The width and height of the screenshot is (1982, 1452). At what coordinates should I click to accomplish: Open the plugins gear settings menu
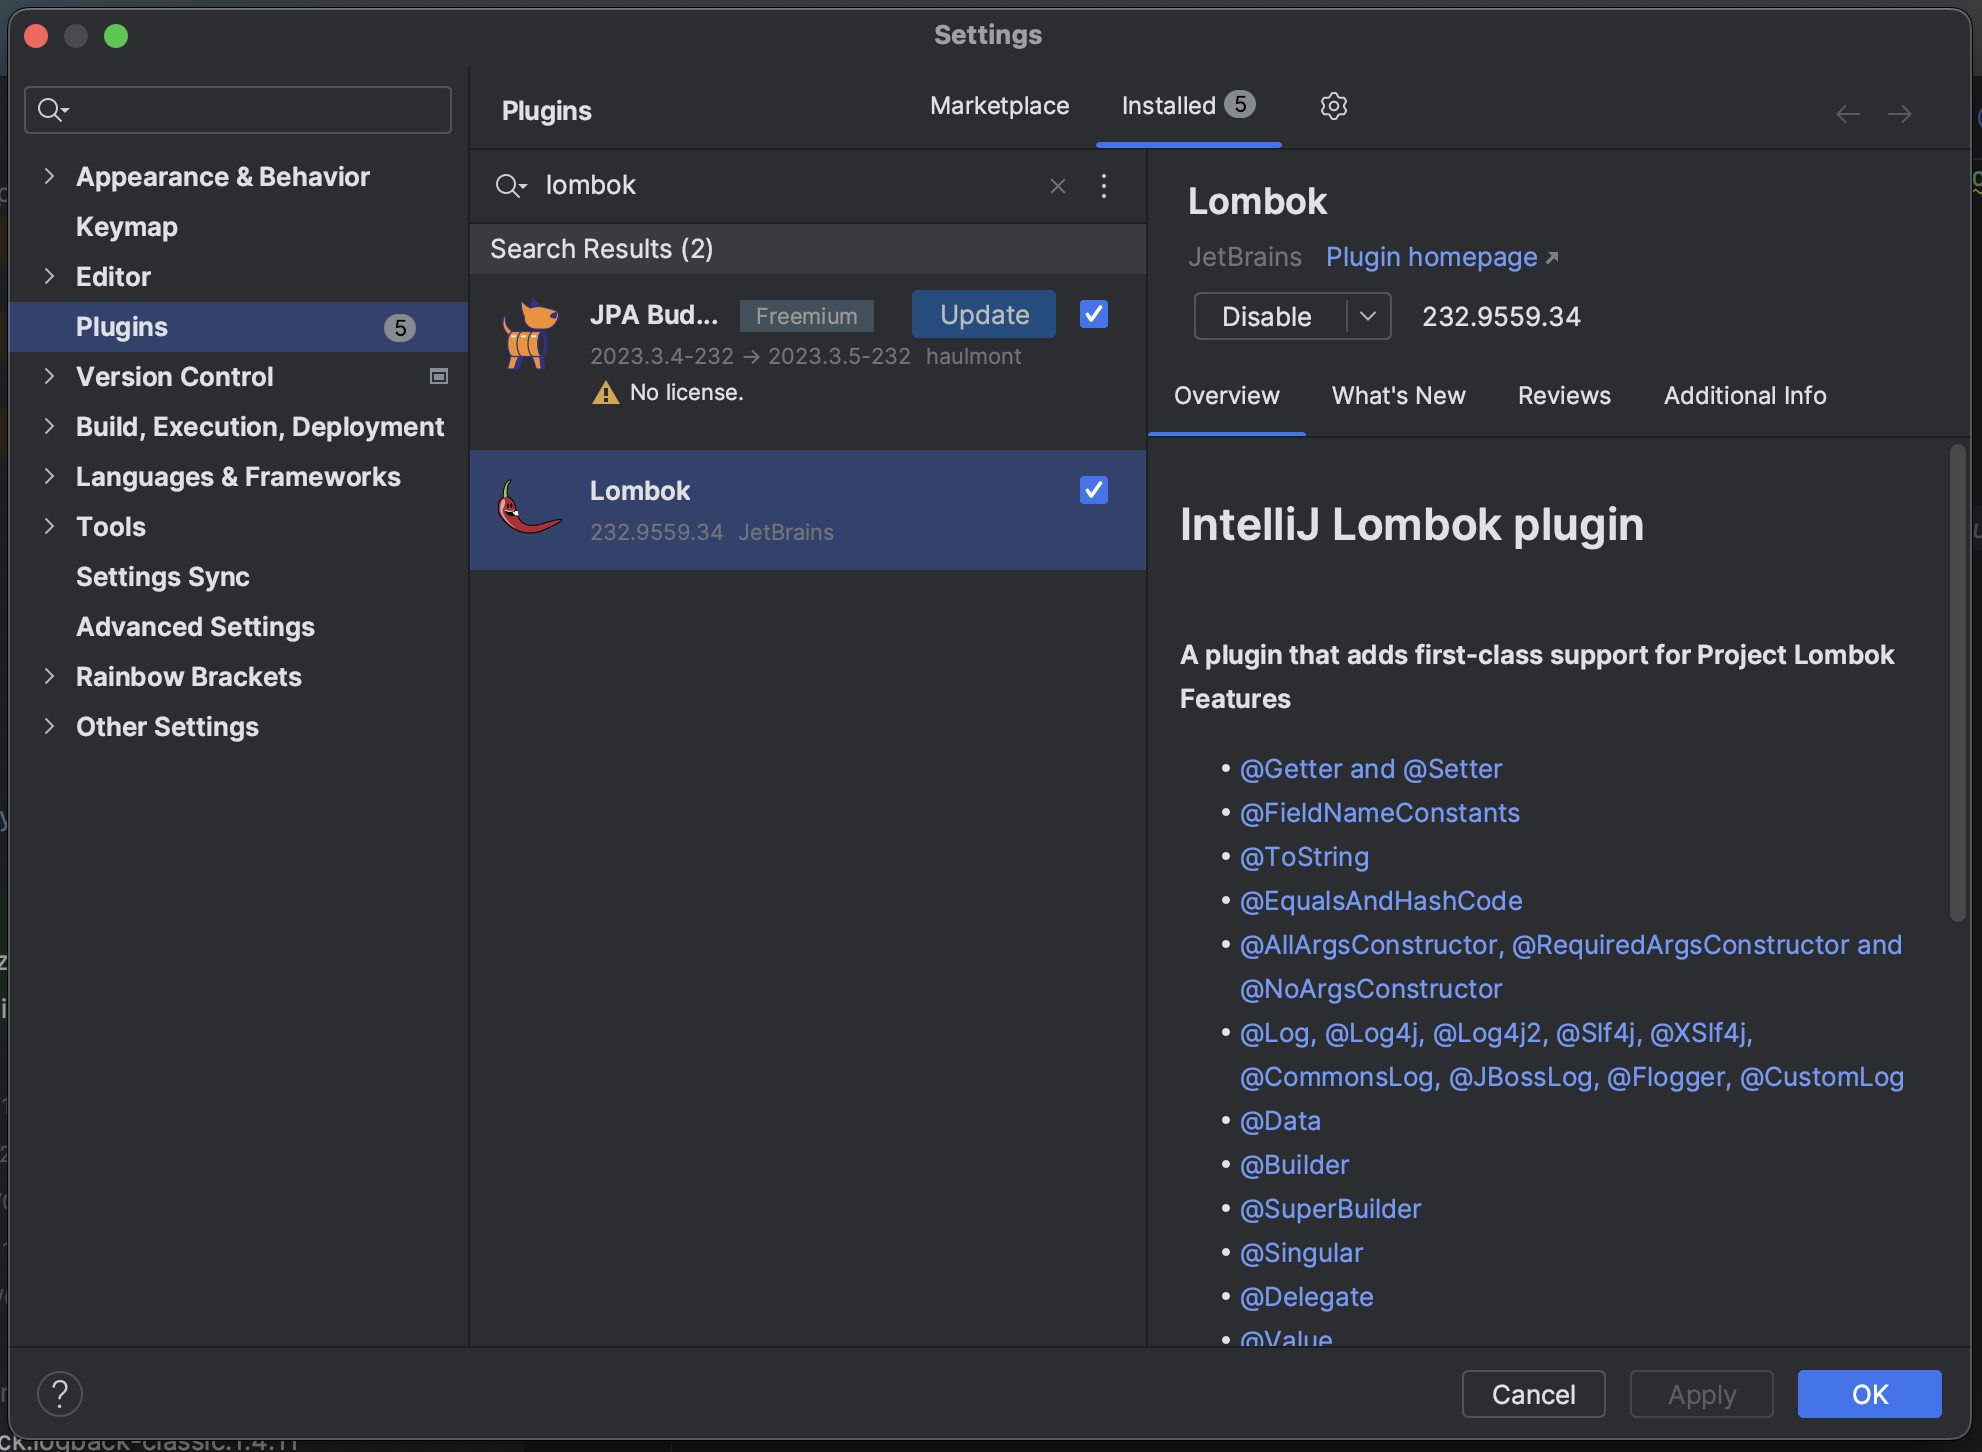(1333, 106)
